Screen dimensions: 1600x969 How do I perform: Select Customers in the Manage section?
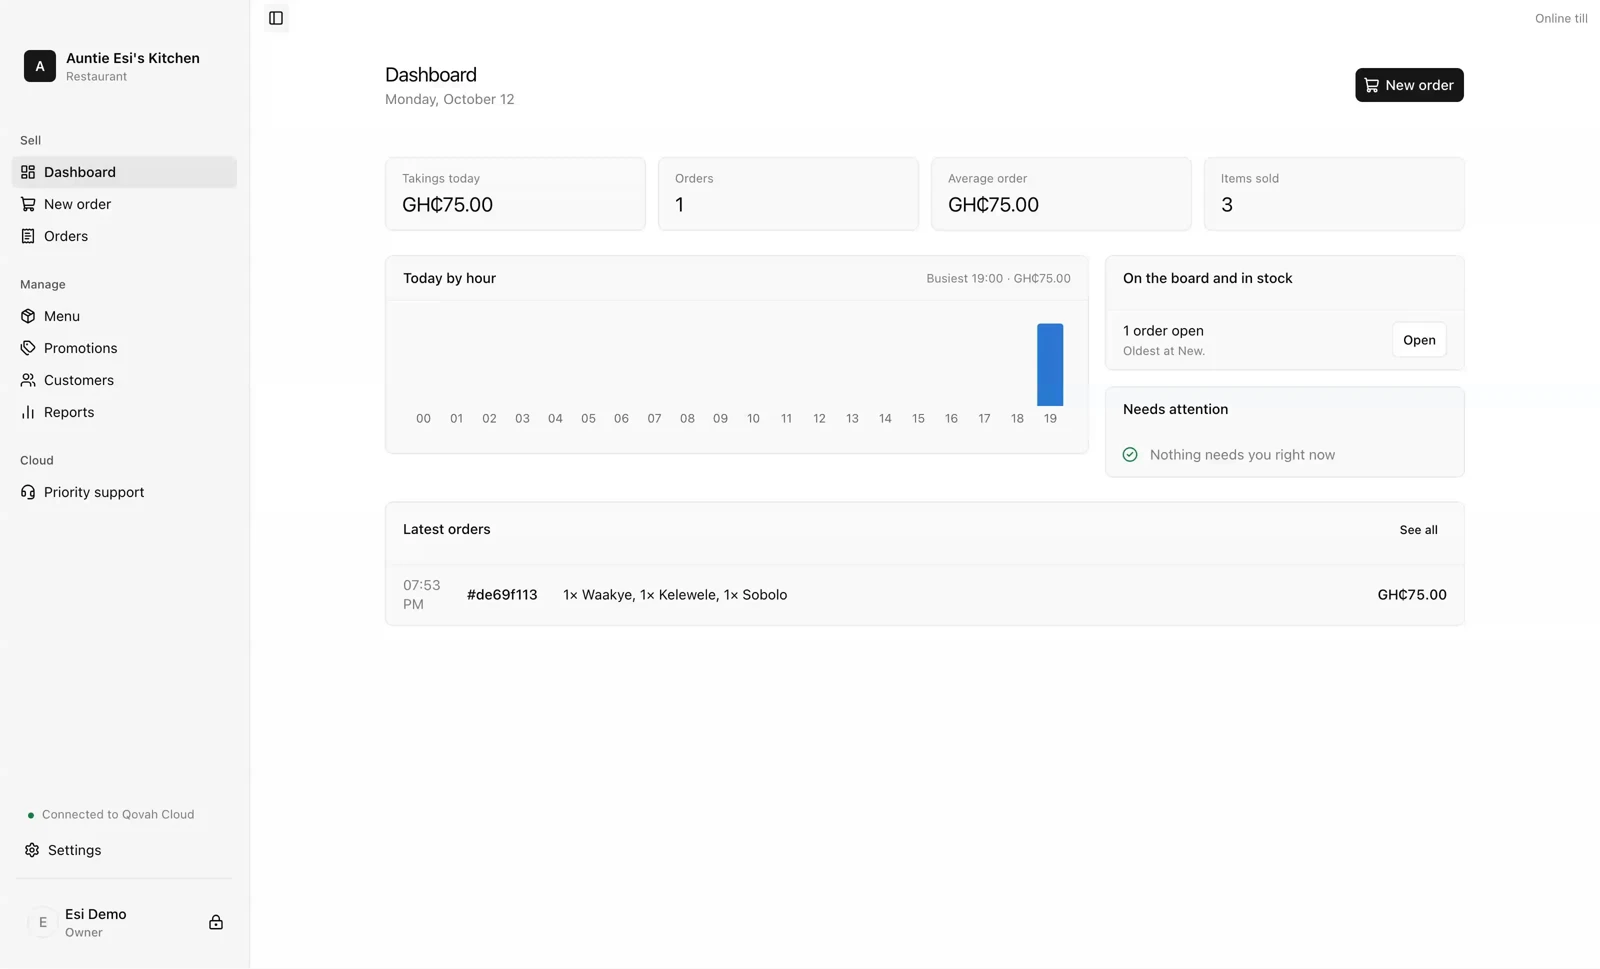124,380
